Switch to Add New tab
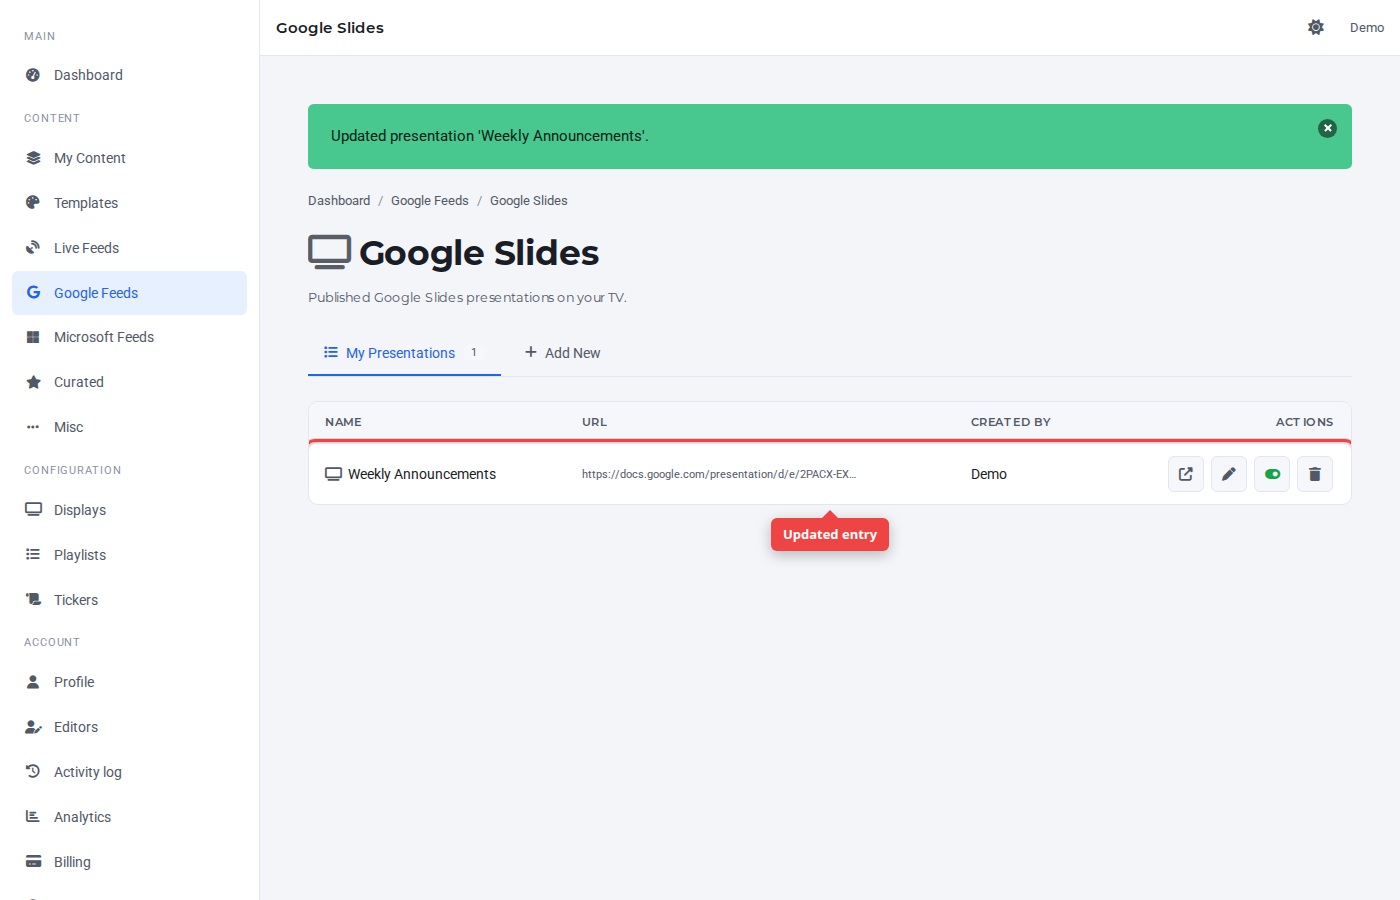 [562, 353]
